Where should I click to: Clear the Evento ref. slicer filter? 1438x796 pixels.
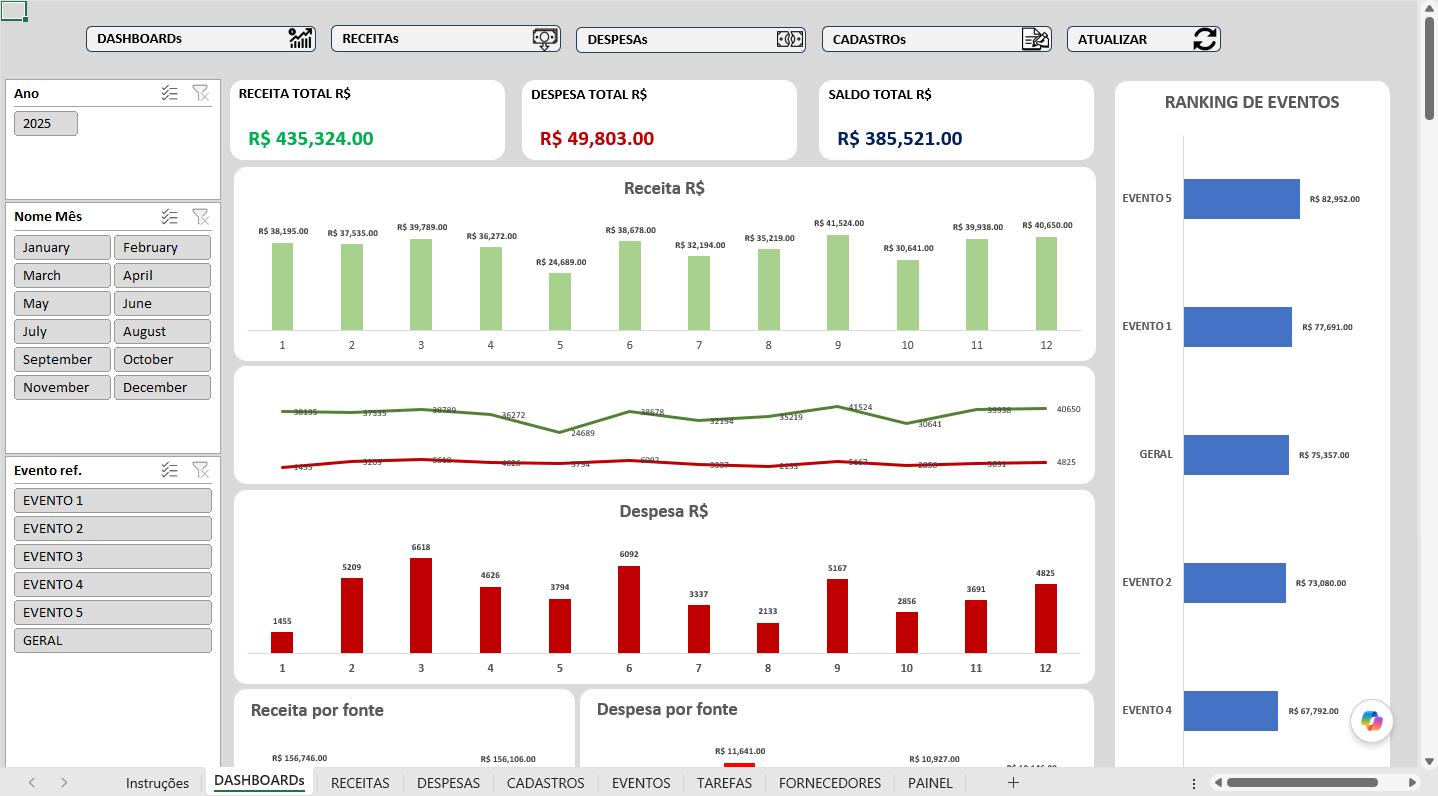pyautogui.click(x=200, y=470)
